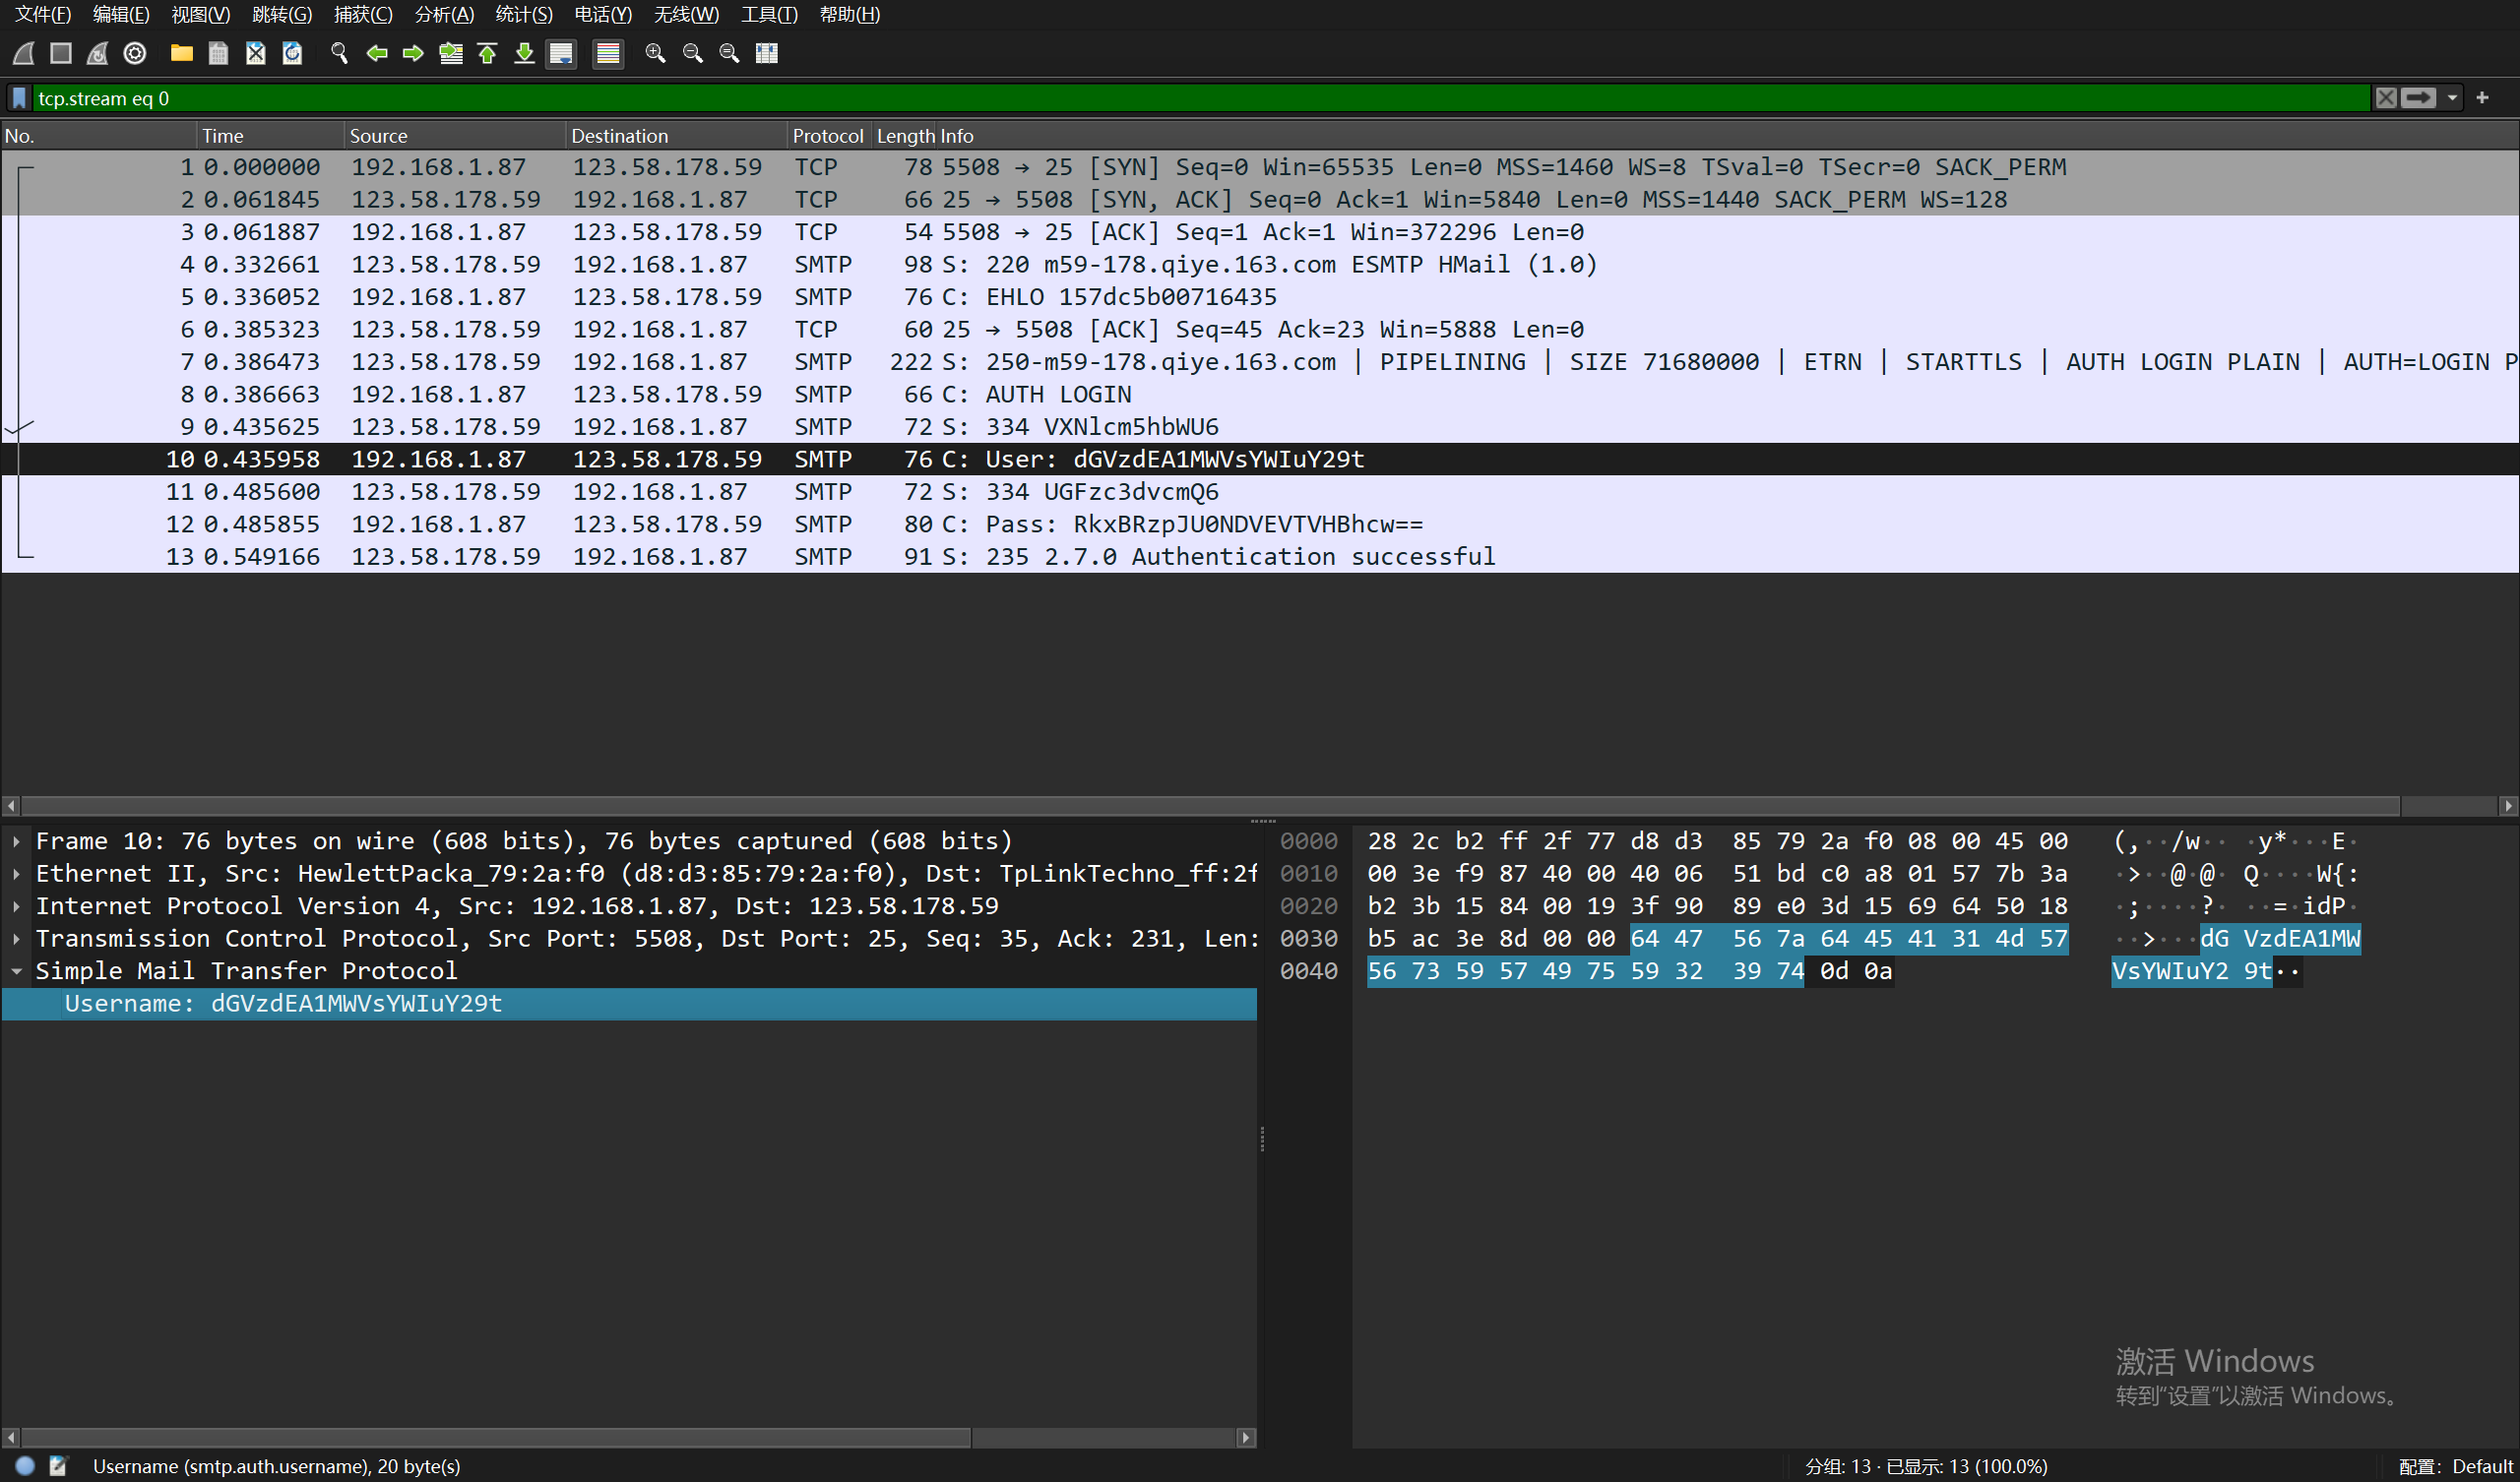The height and width of the screenshot is (1482, 2520).
Task: Clear the display filter with X button
Action: point(2386,98)
